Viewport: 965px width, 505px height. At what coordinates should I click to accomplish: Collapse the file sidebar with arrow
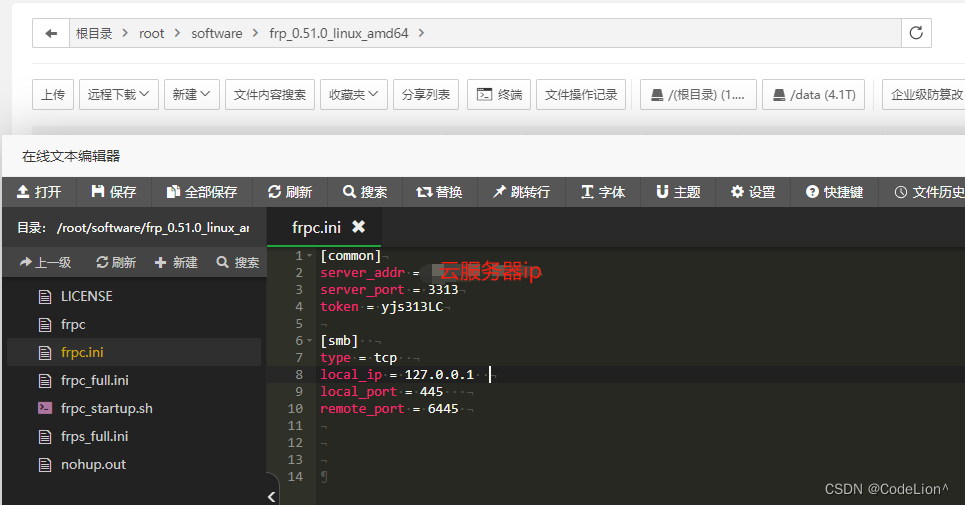click(271, 496)
